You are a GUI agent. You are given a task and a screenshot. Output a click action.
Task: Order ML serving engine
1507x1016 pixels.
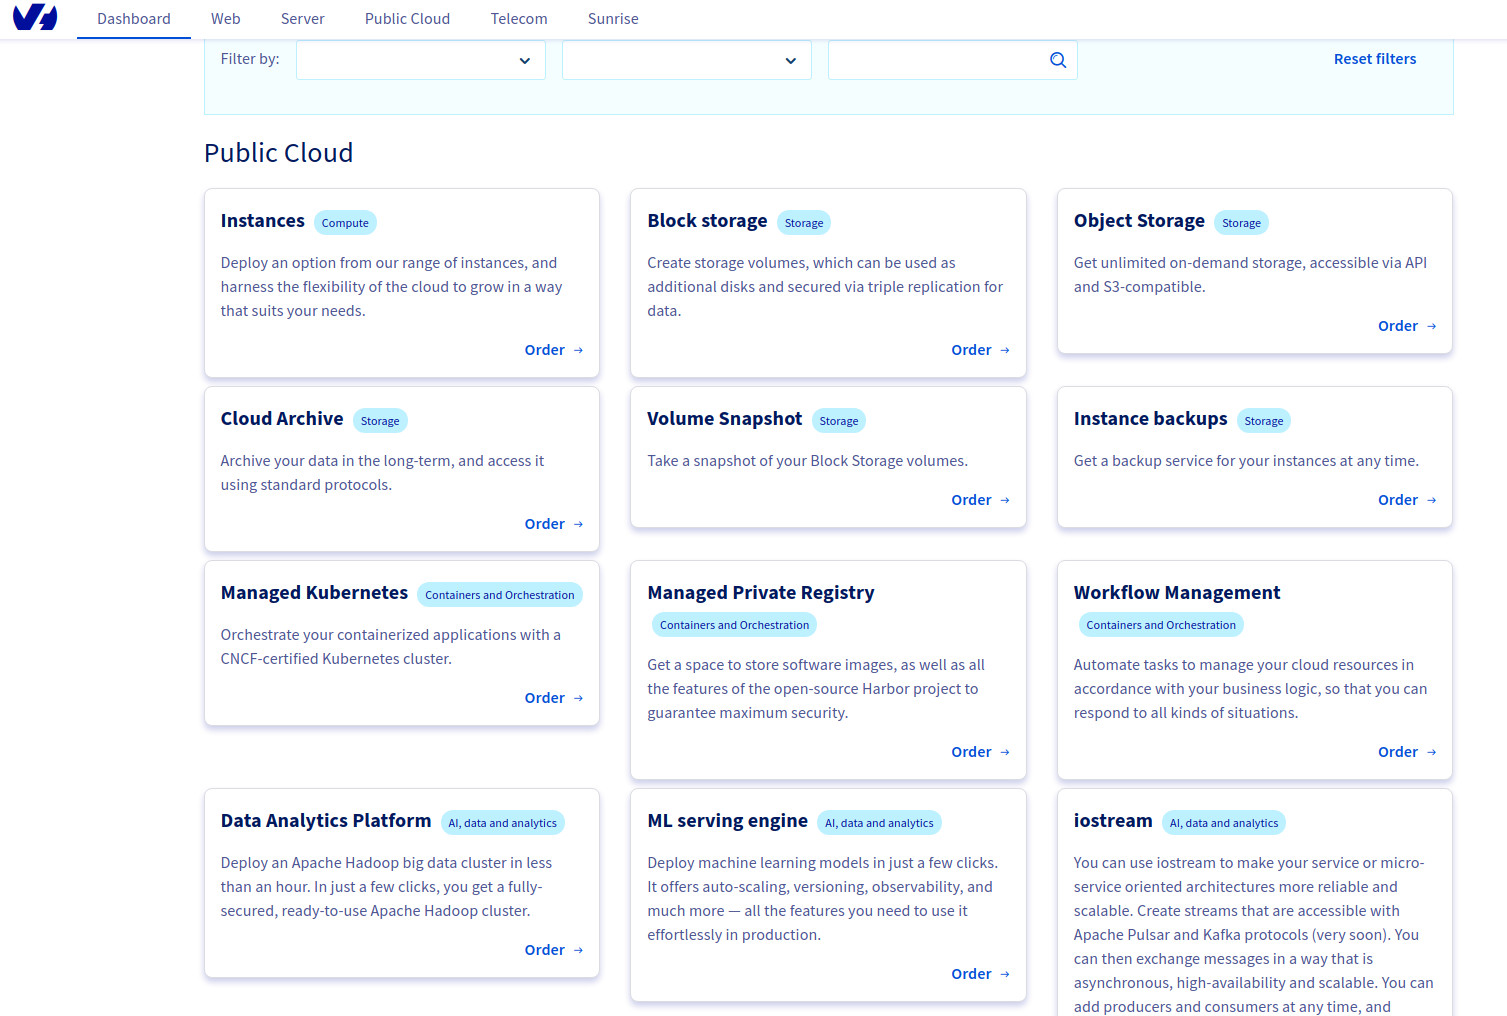coord(981,974)
